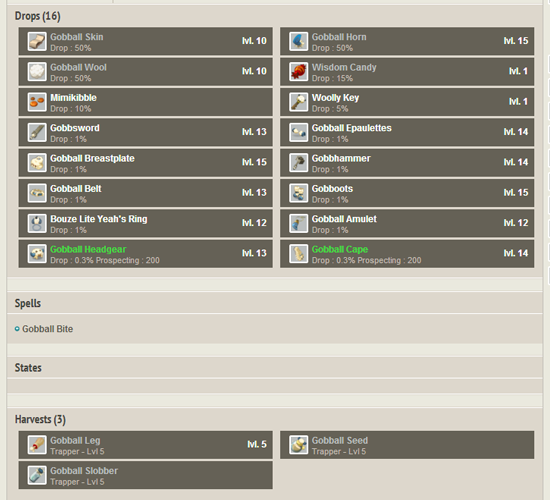Click the Gobball Headgear item icon
Viewport: 550px width, 500px height.
[x=37, y=254]
